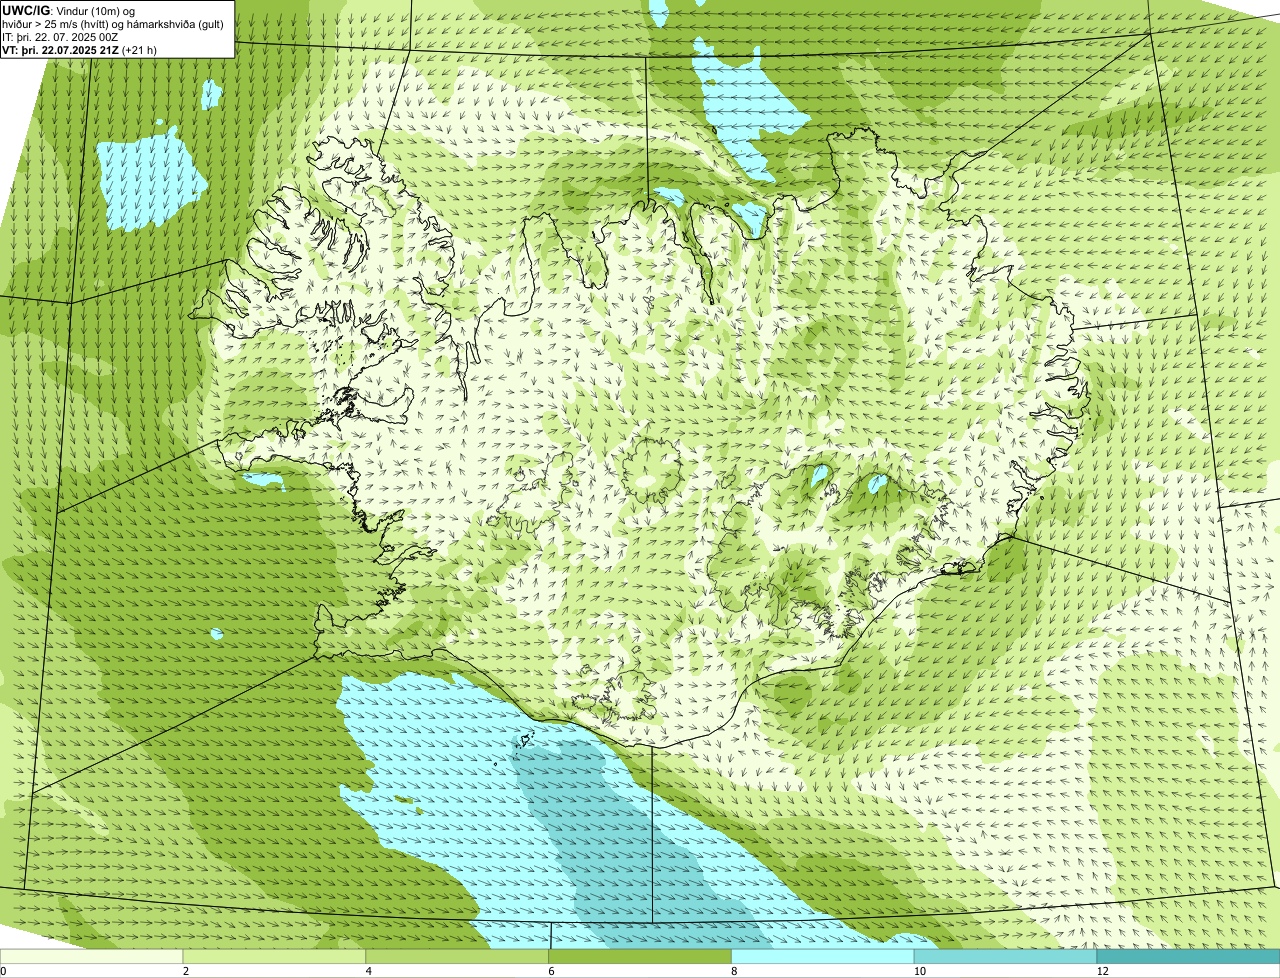Pick the 4–6 m/s green colorbar segment
1280x978 pixels.
pyautogui.click(x=458, y=957)
